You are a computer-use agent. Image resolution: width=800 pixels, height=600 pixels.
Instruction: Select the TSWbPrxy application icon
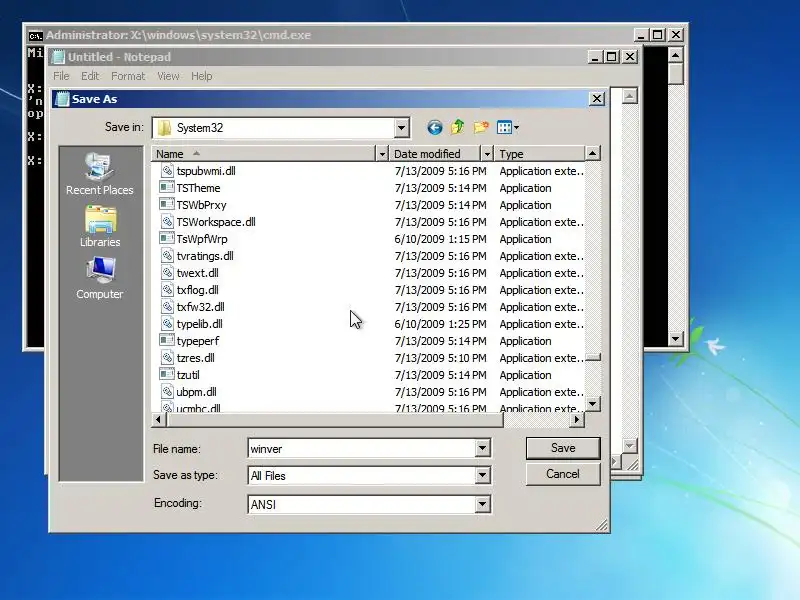tap(167, 204)
